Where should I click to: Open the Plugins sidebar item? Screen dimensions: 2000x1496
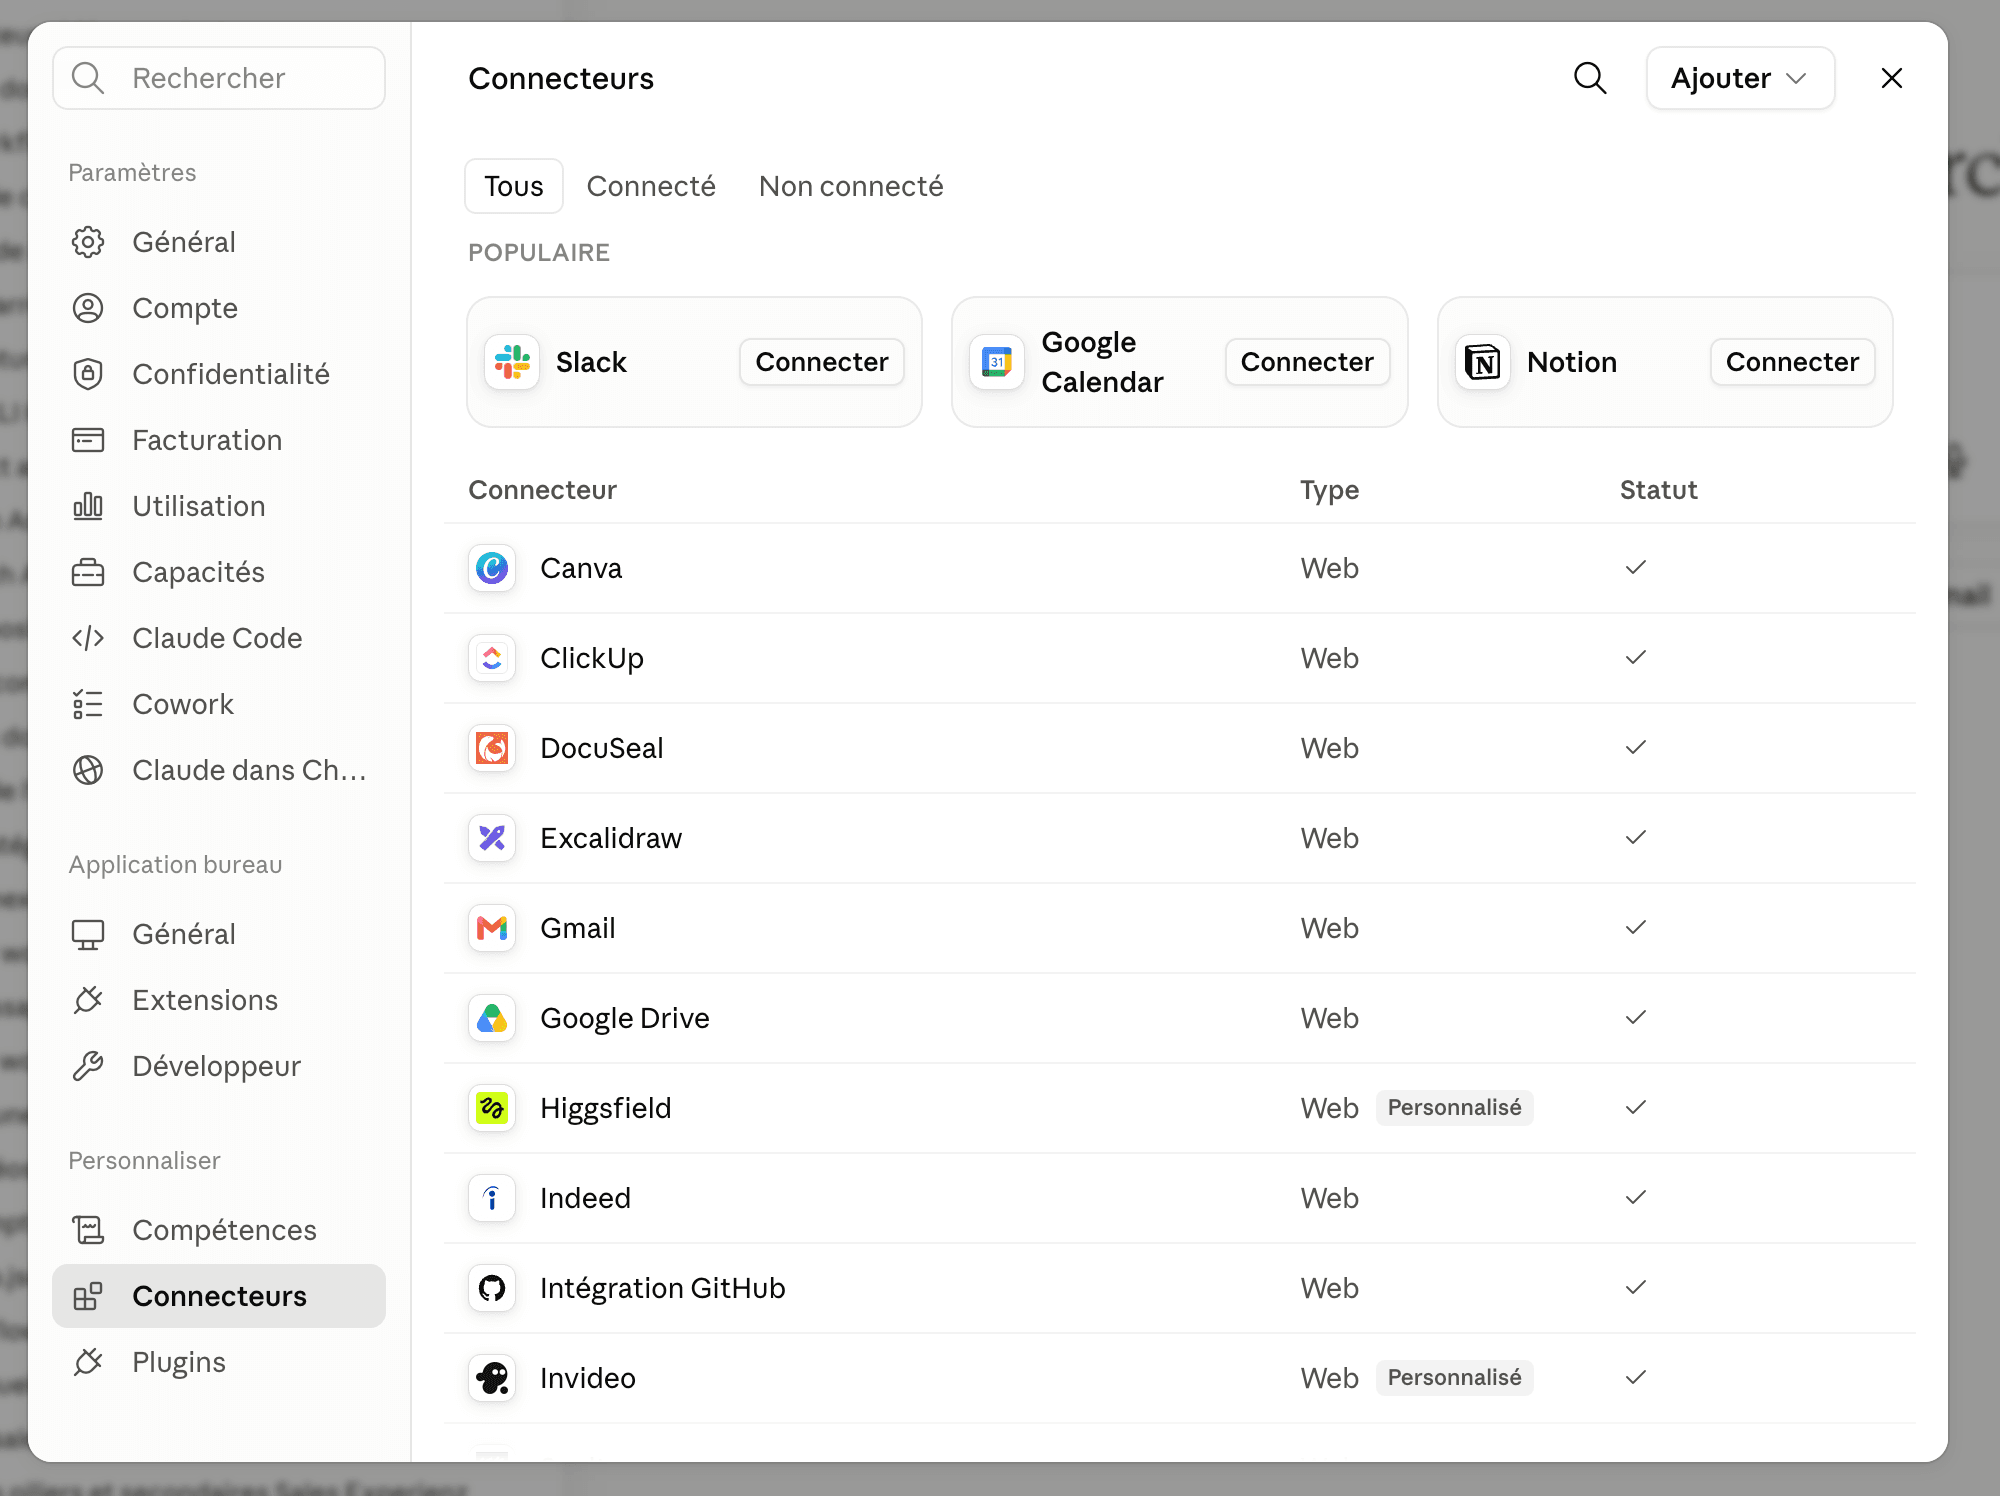pyautogui.click(x=219, y=1362)
